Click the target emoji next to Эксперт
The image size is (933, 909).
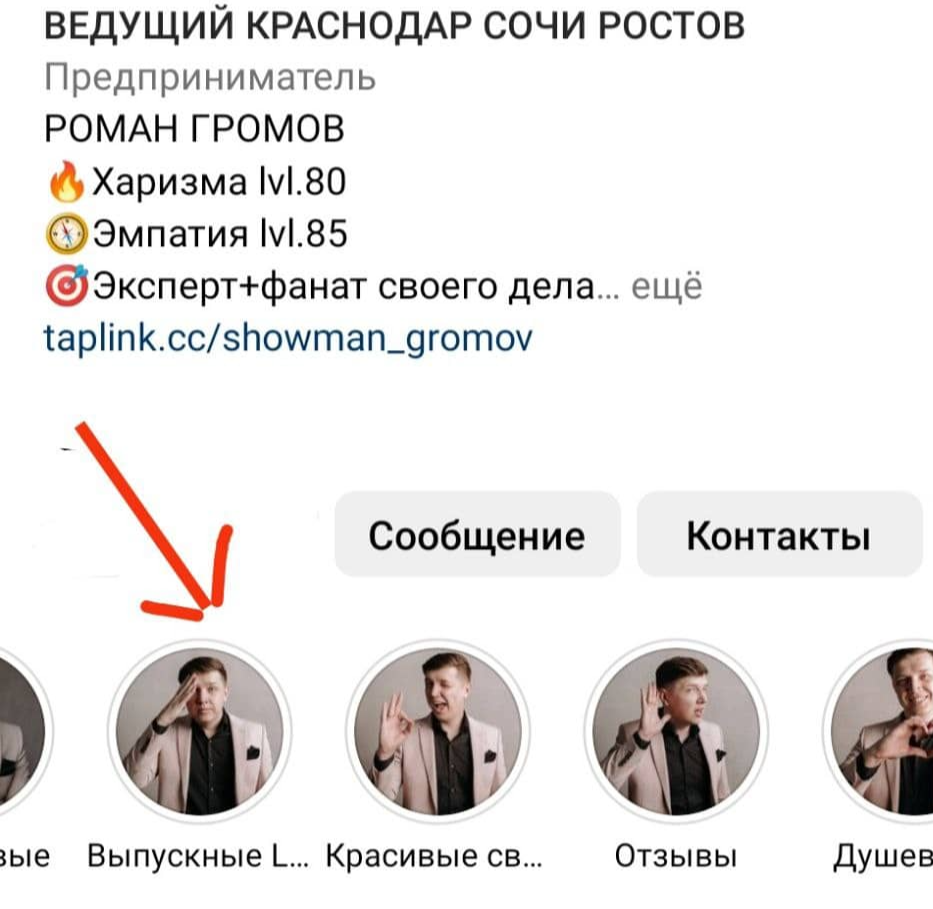(x=67, y=286)
